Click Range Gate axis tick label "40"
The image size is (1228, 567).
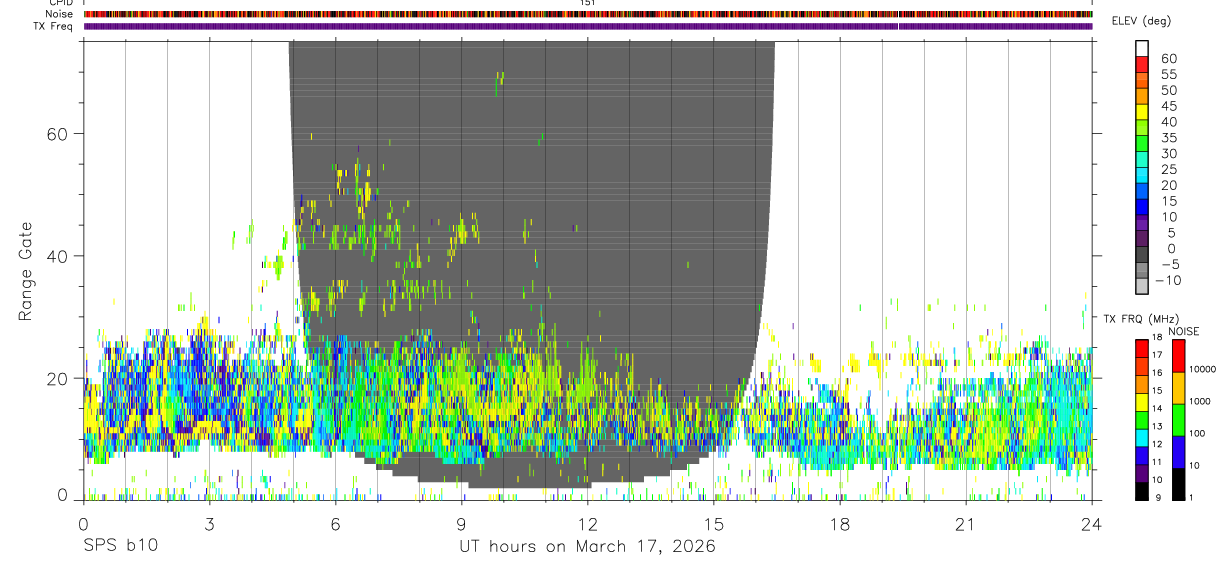point(56,256)
